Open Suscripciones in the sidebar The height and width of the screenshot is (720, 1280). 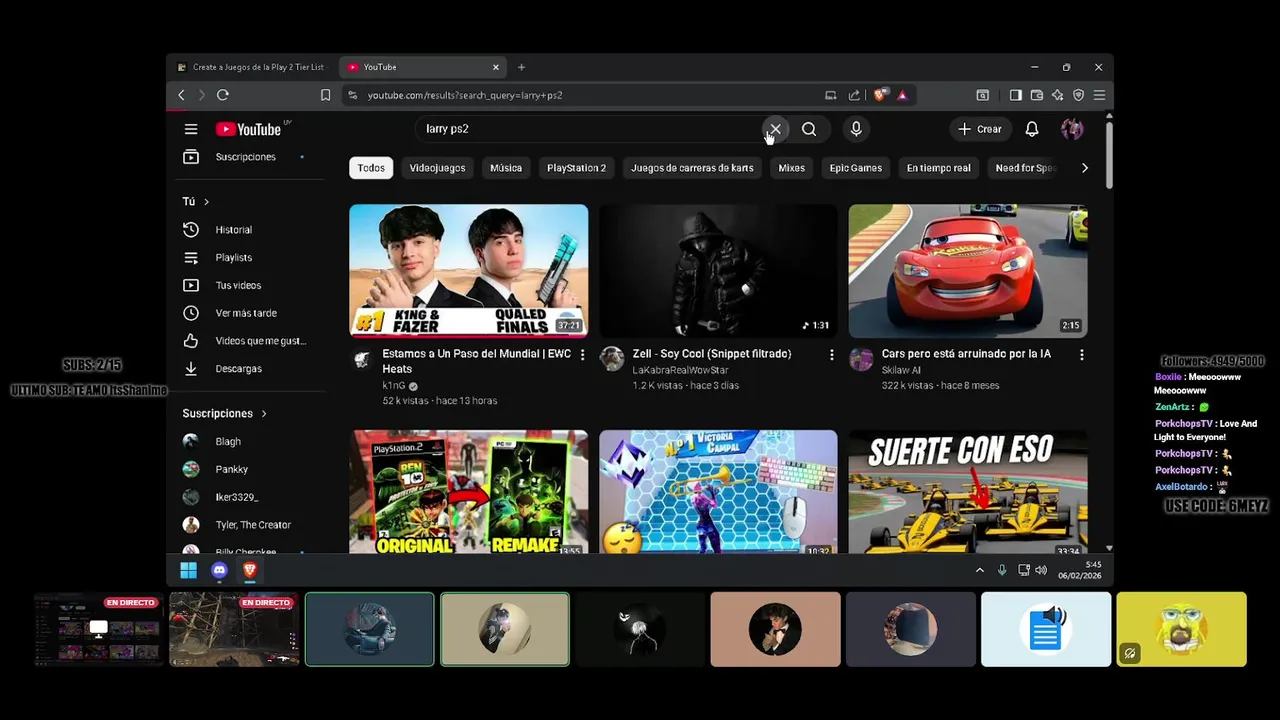(245, 157)
